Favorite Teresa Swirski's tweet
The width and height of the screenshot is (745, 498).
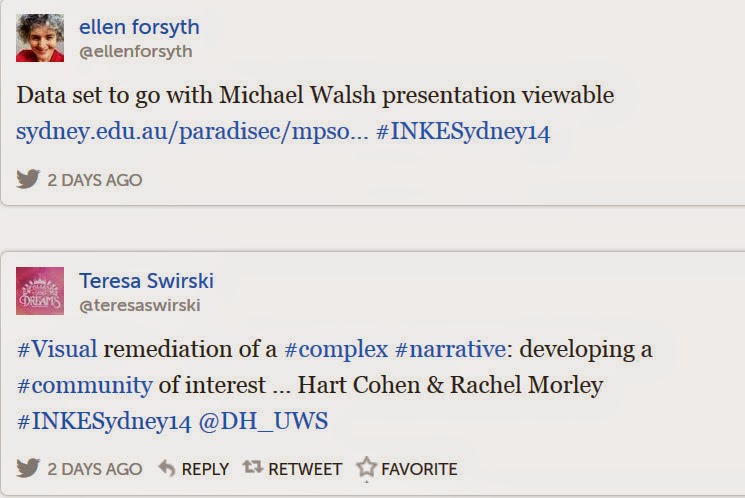point(407,468)
